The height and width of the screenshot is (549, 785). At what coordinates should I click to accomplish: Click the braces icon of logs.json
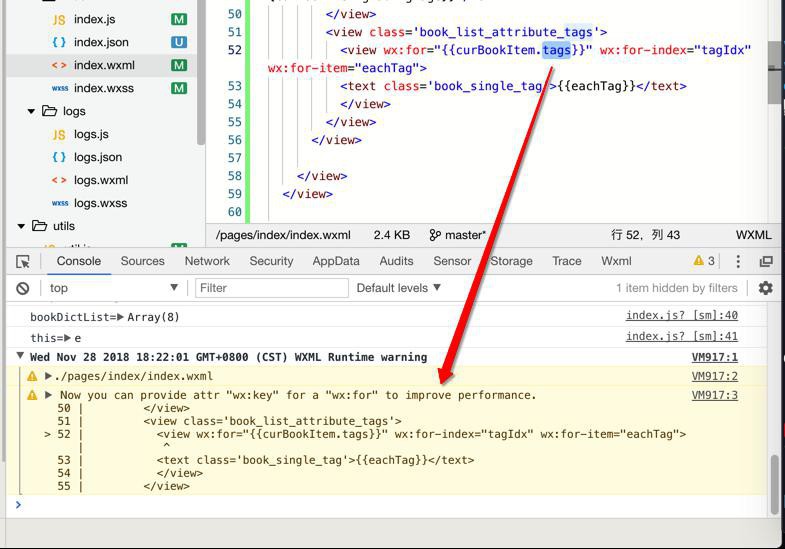tap(59, 157)
